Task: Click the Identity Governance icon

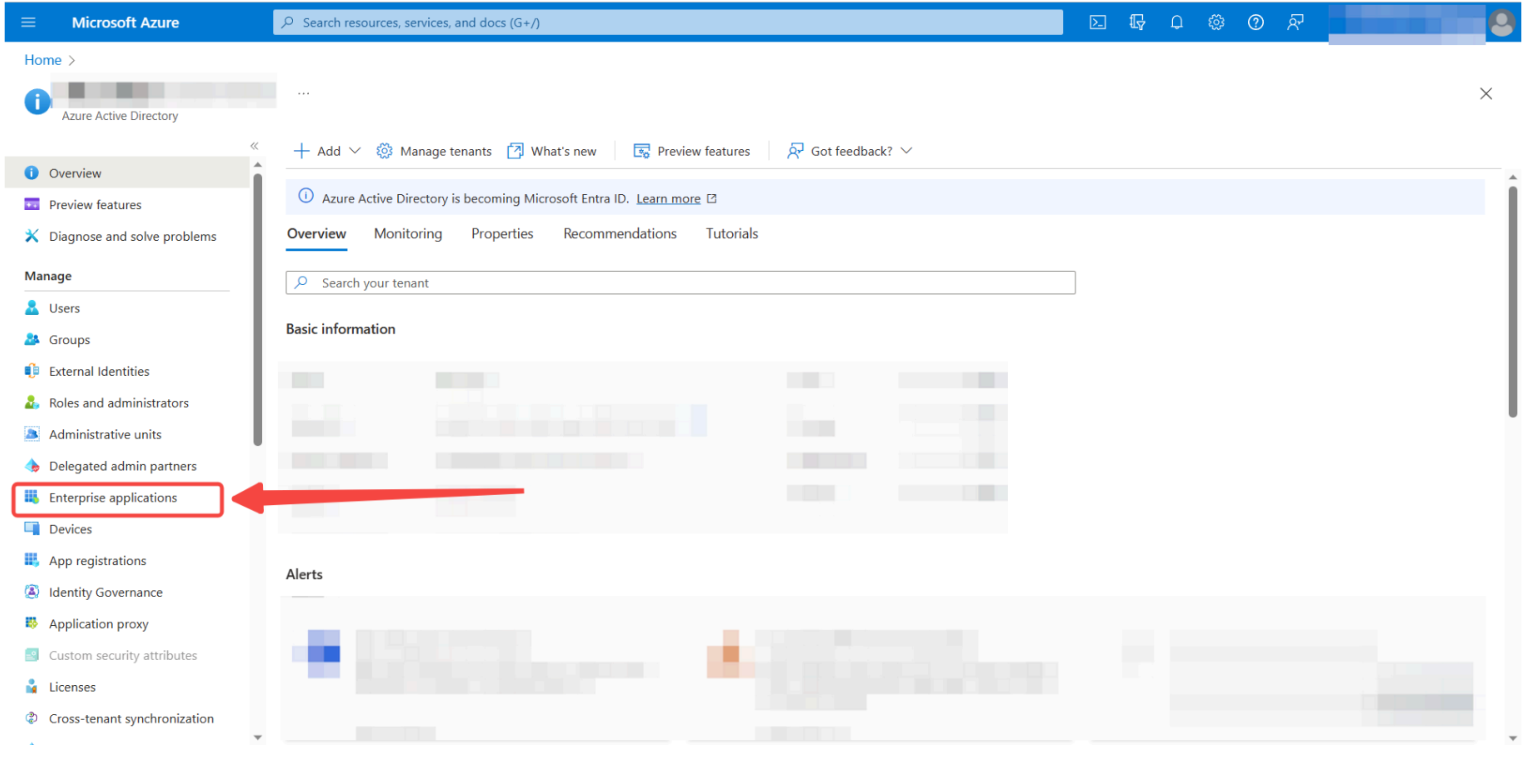Action: pyautogui.click(x=32, y=592)
